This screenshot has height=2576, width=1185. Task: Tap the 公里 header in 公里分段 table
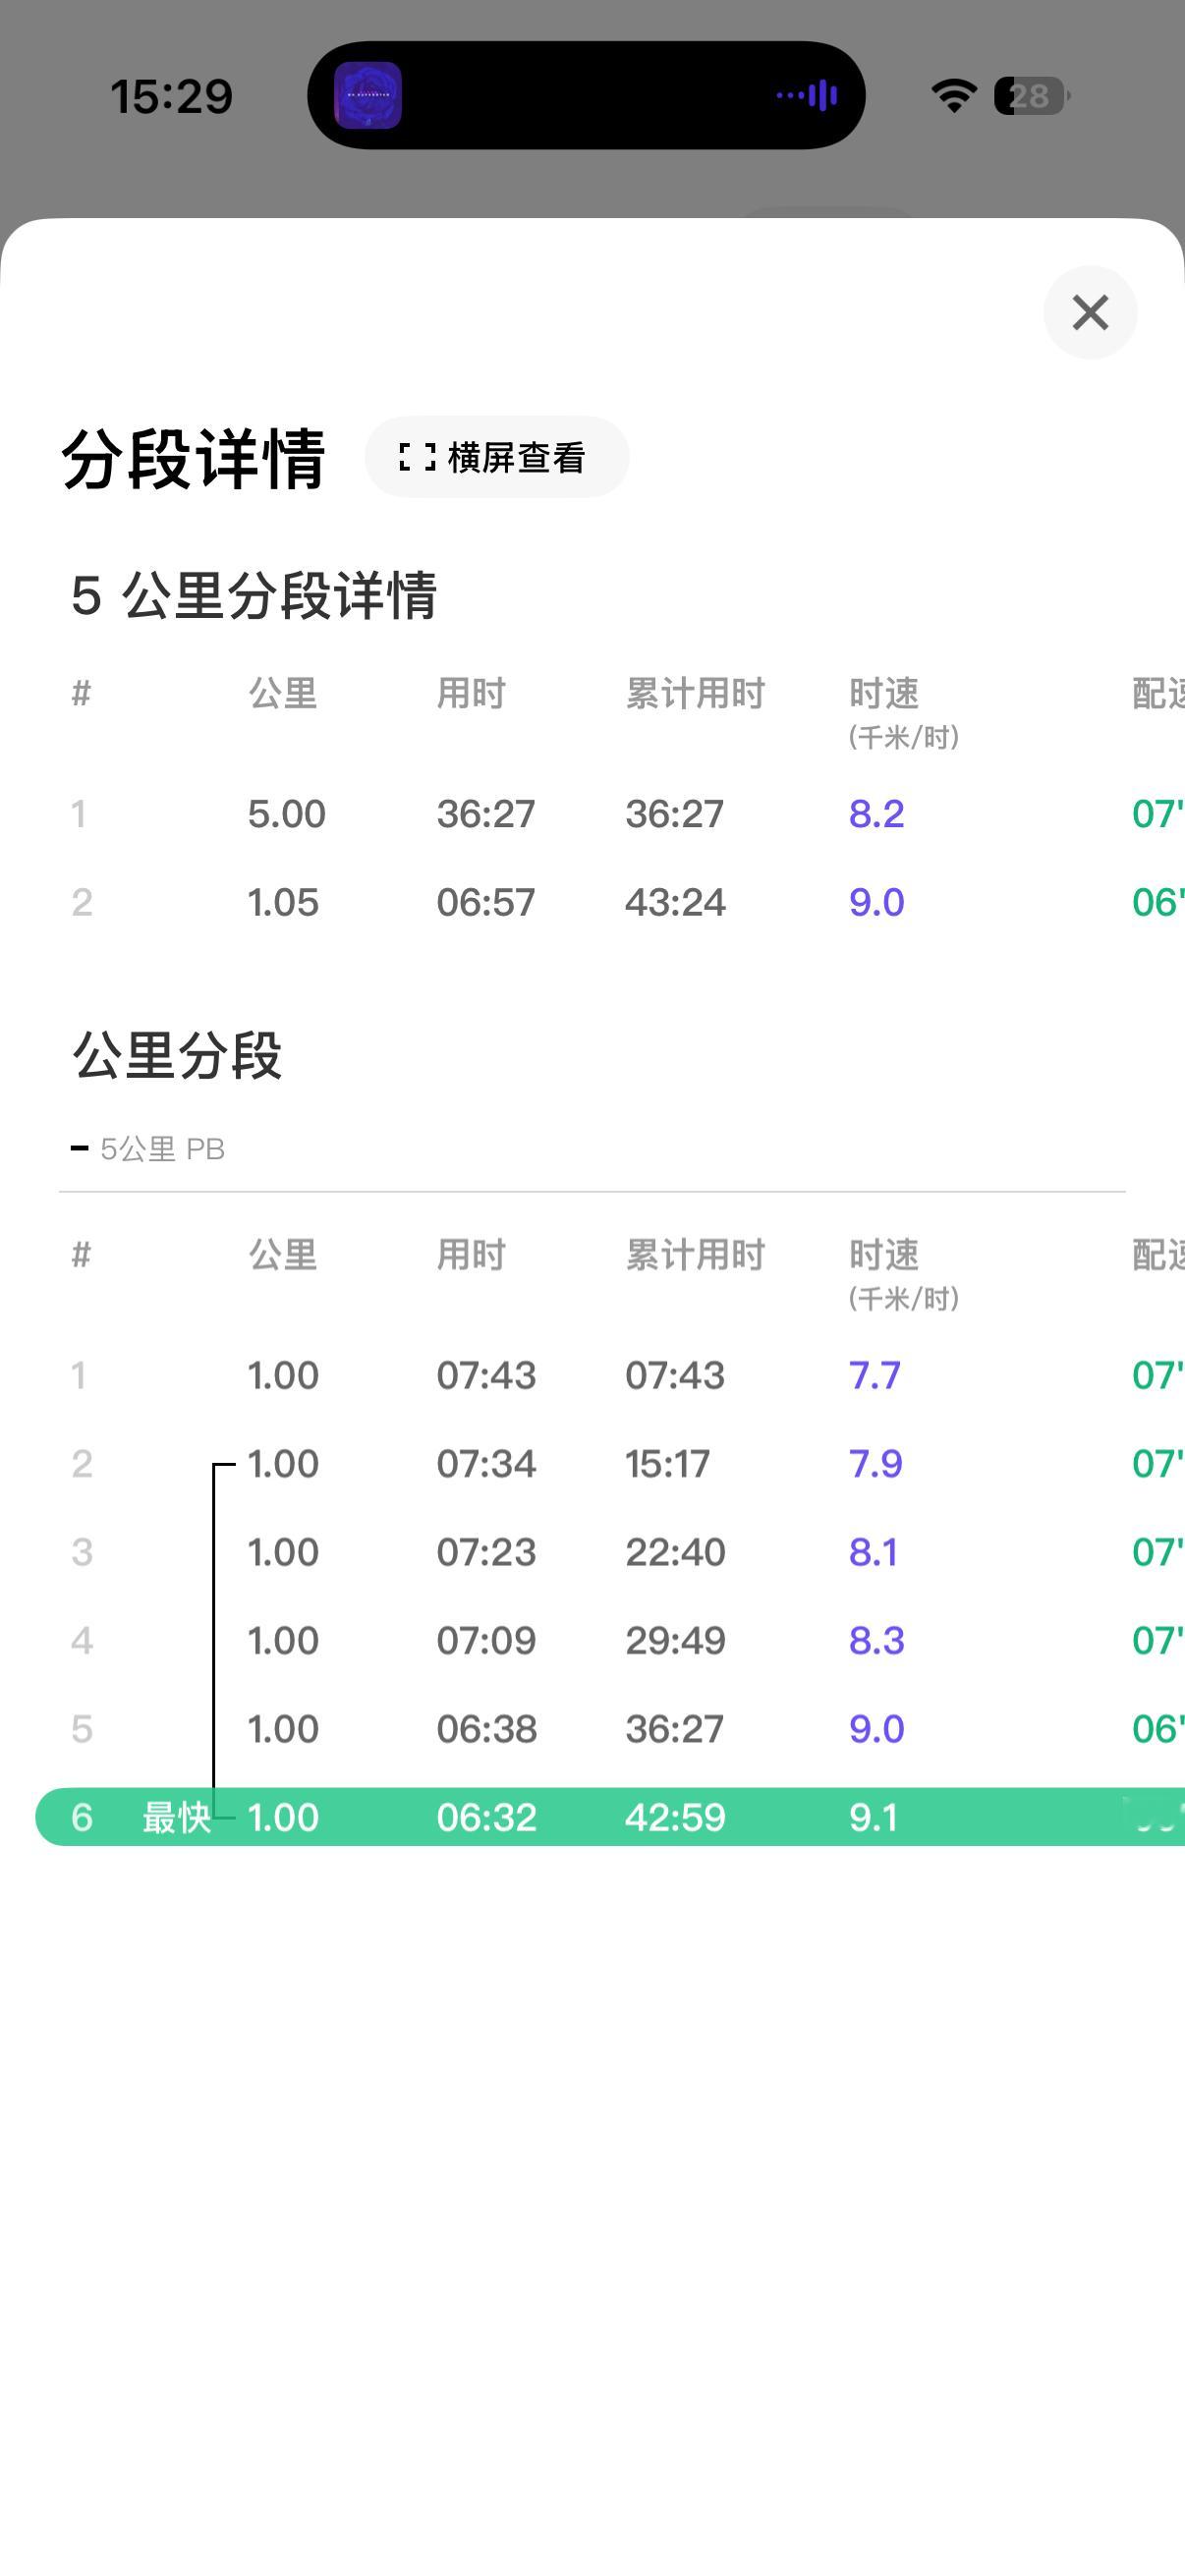coord(283,1254)
